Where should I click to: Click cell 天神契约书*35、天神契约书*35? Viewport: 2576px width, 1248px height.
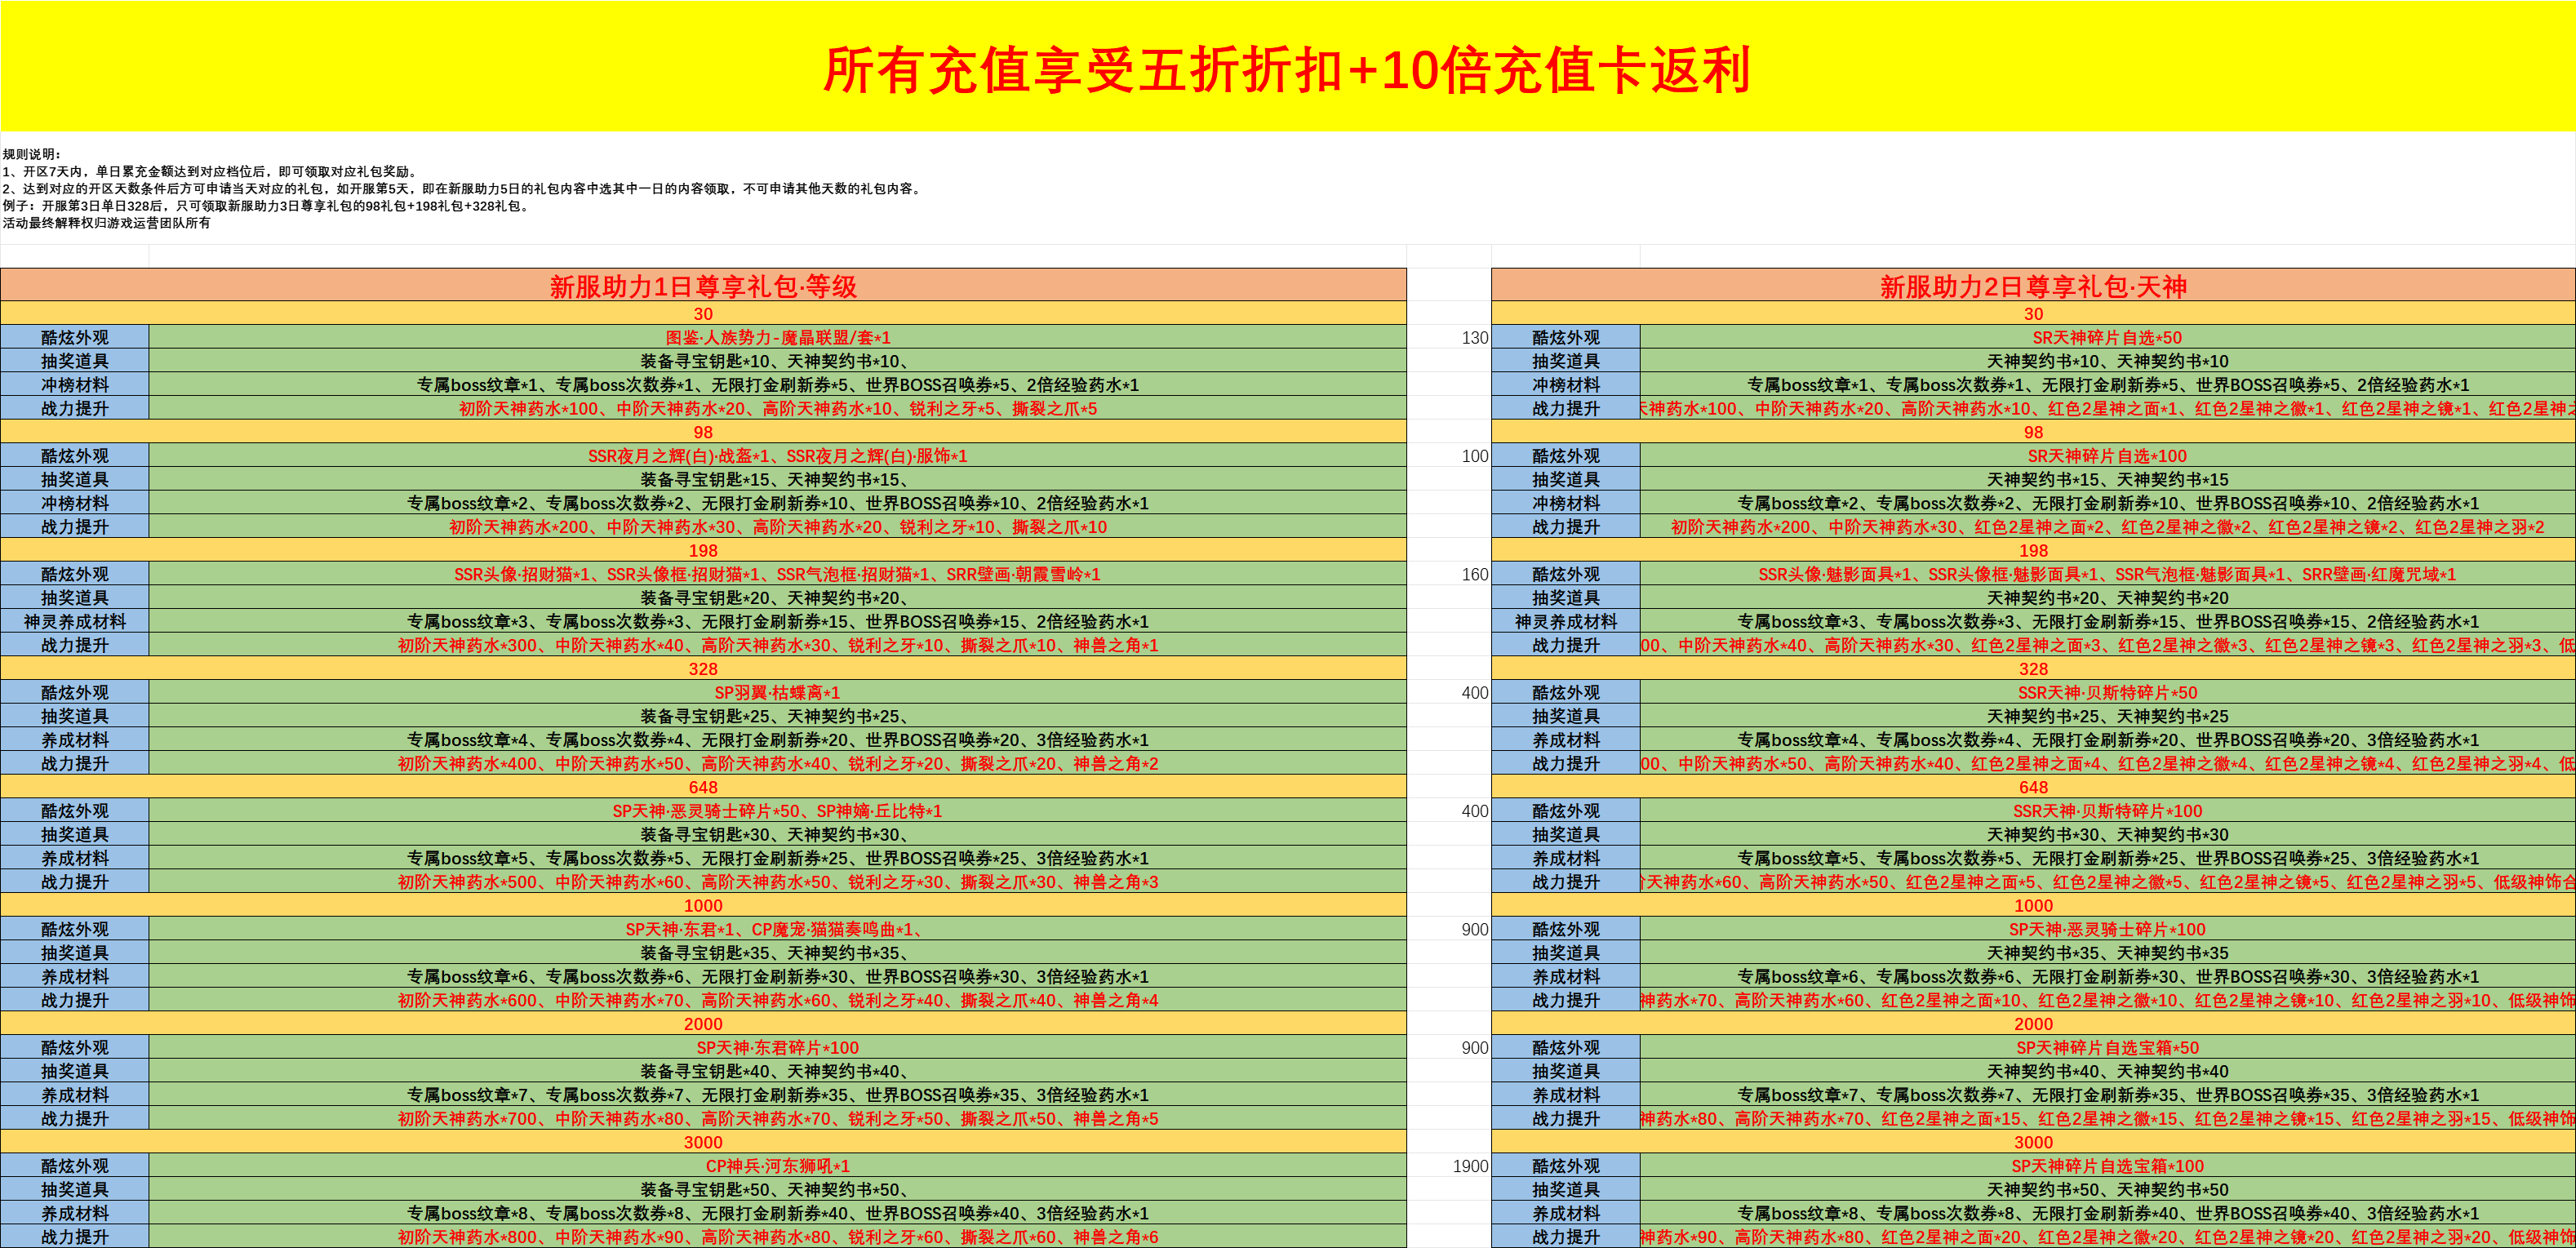click(x=2107, y=953)
